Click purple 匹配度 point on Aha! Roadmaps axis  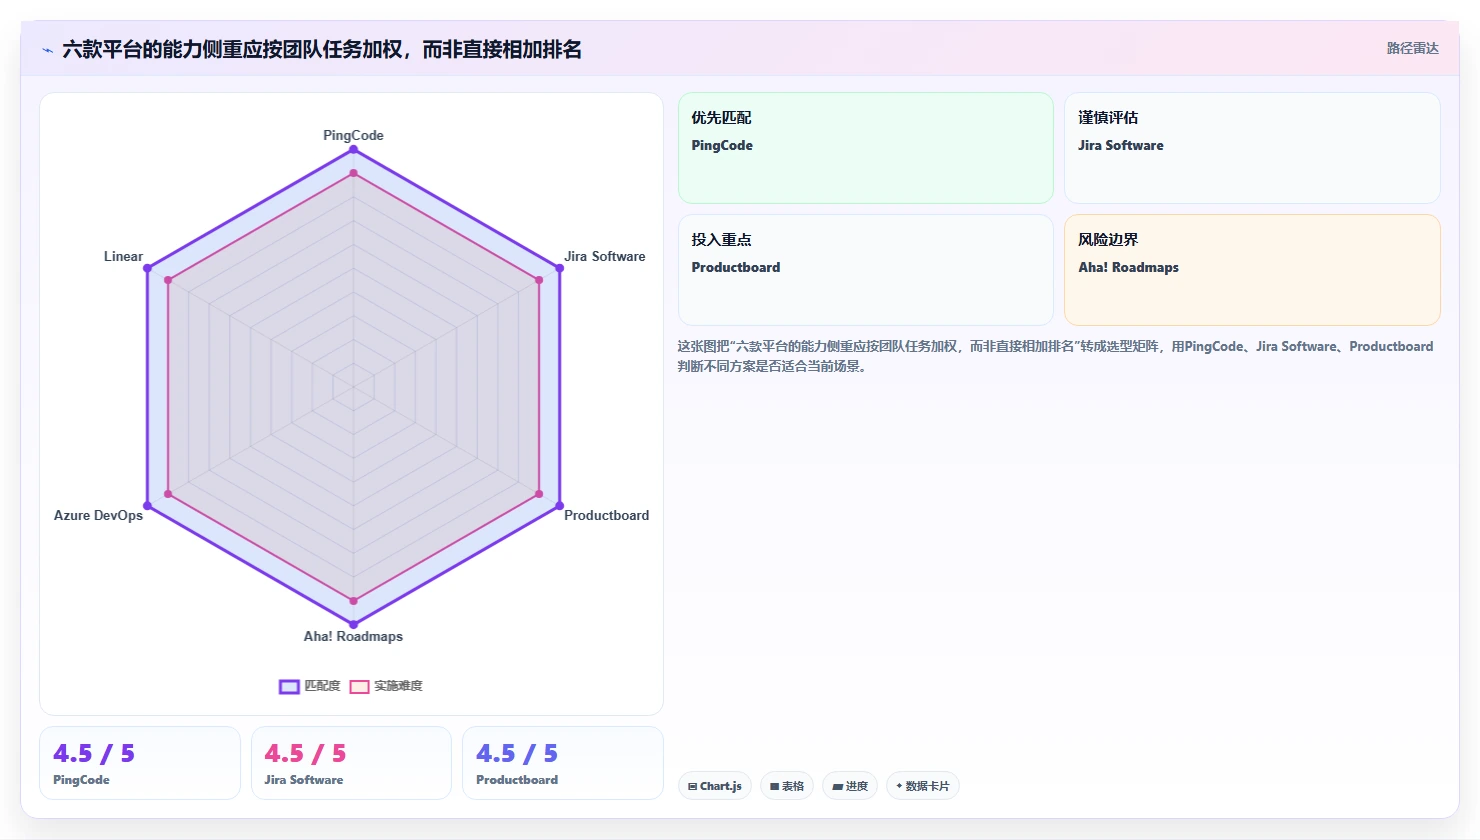pos(353,625)
